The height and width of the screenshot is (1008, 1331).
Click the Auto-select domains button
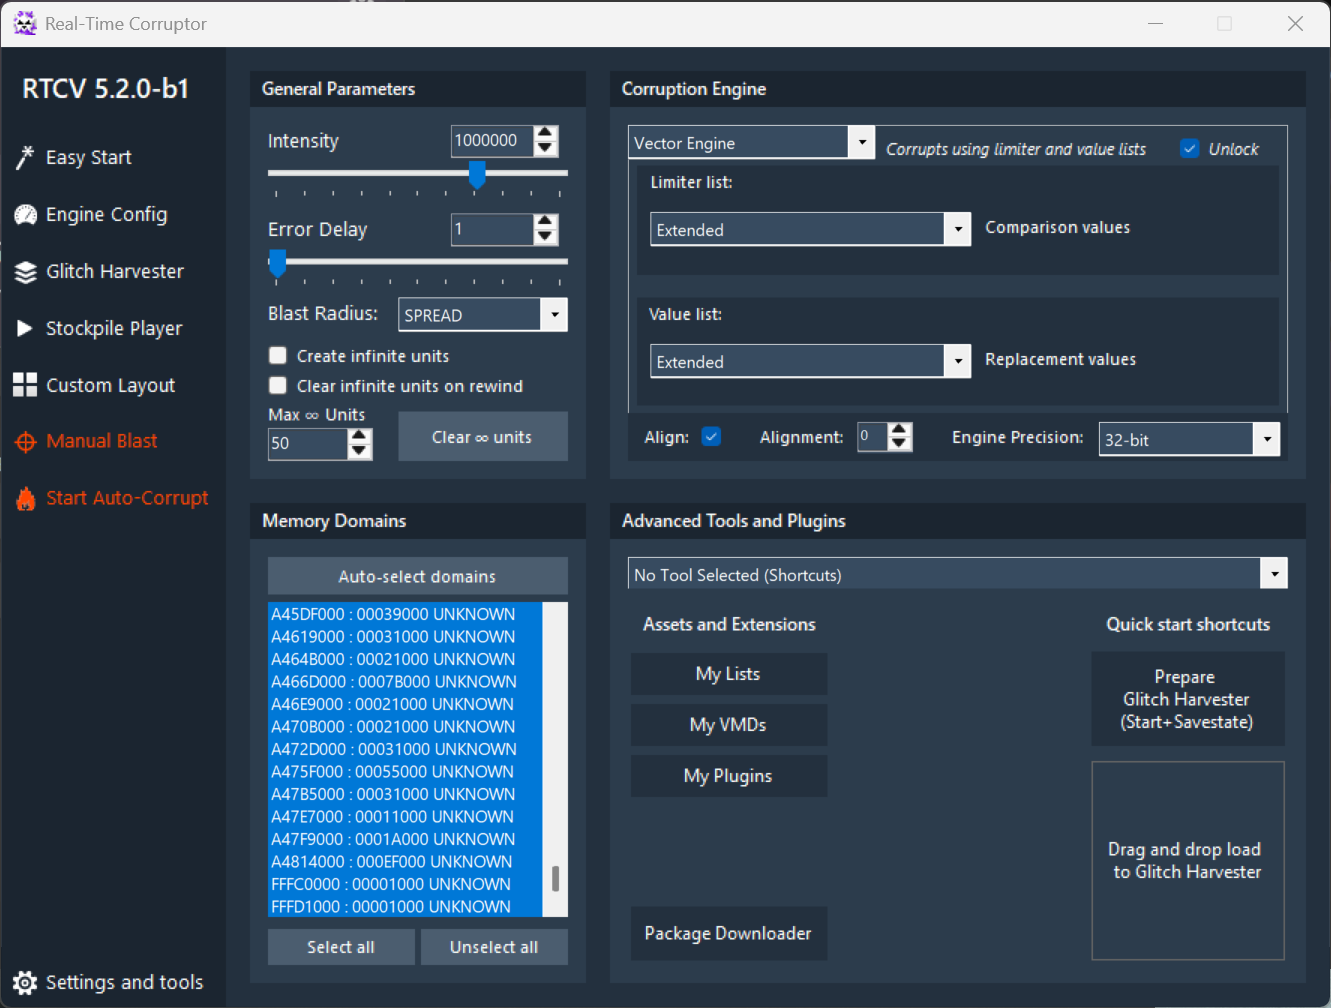pos(417,577)
